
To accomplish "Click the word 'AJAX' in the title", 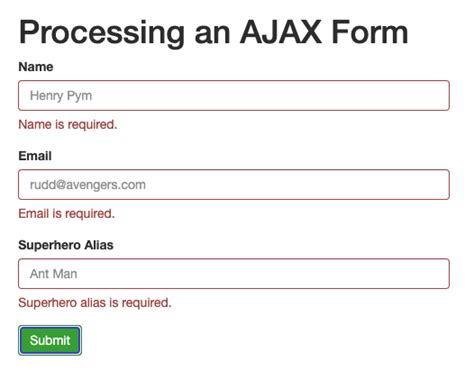I will pos(281,32).
